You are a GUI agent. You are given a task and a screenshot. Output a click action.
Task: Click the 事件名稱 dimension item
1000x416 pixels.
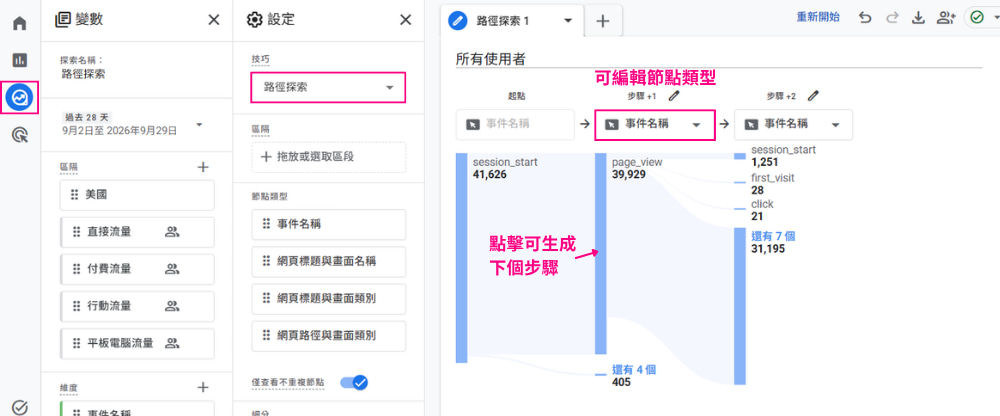[x=137, y=408]
